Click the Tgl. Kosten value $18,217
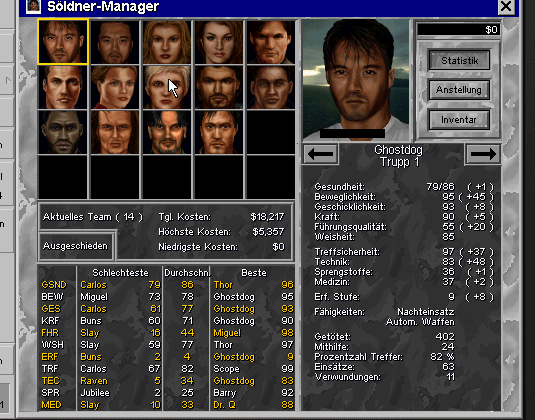This screenshot has width=535, height=420. pyautogui.click(x=267, y=217)
